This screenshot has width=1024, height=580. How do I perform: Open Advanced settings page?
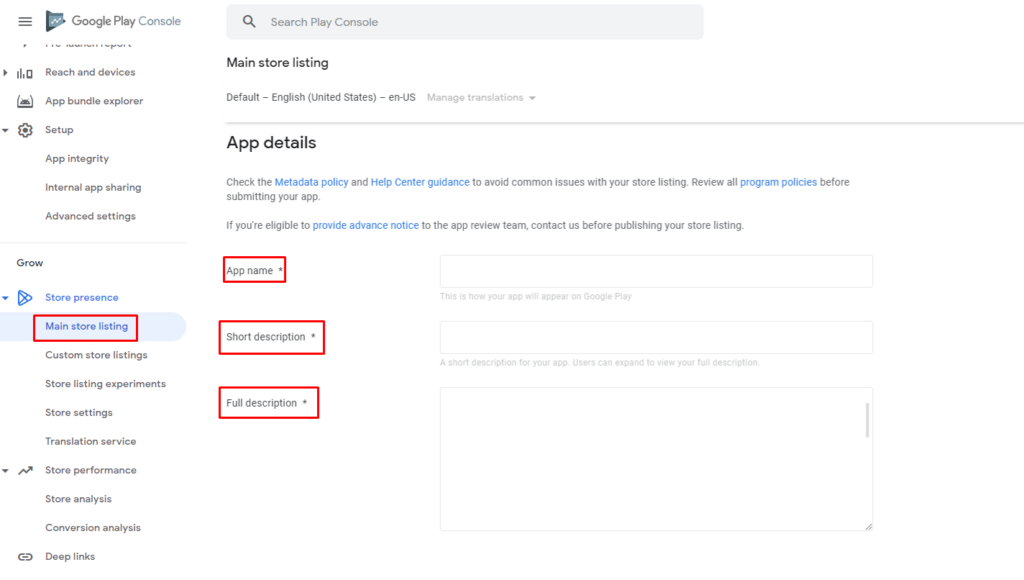coord(90,216)
